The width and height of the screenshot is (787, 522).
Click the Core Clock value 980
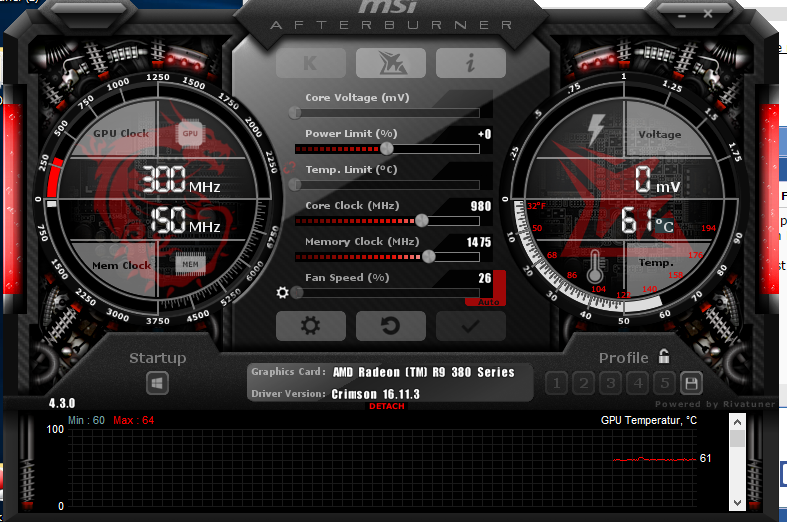[x=481, y=206]
